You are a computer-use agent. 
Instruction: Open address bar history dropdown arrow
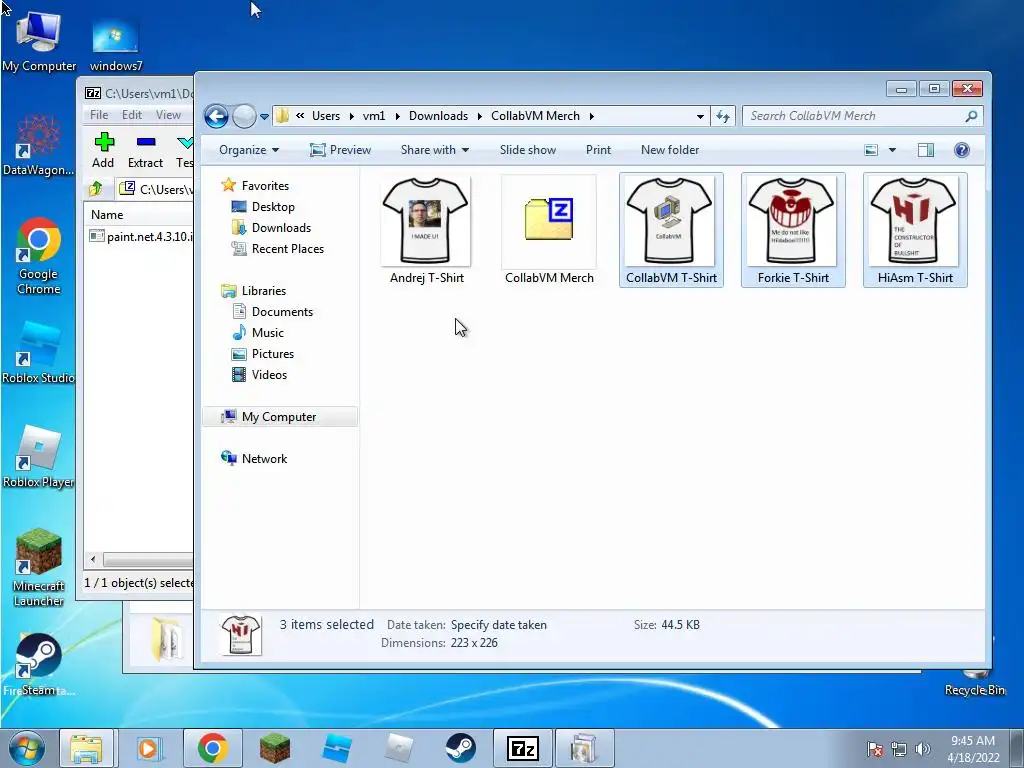coord(699,117)
